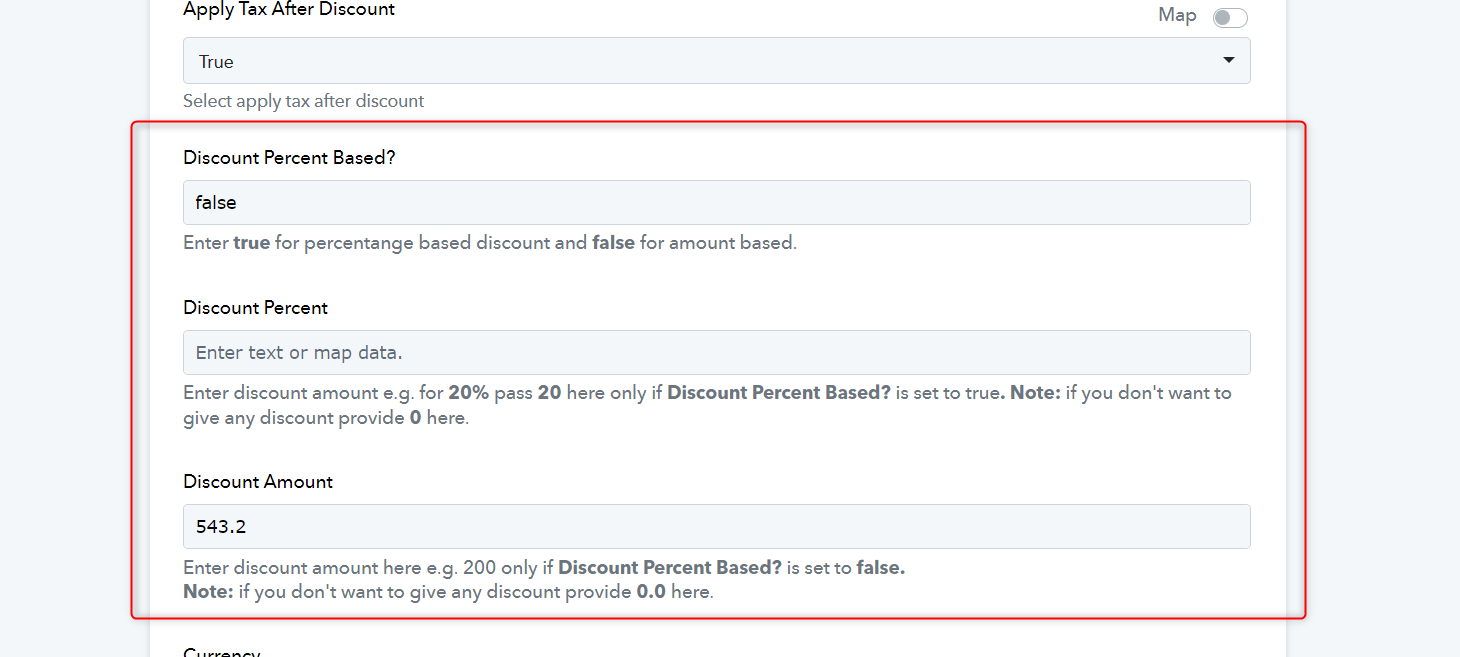Click bold '0.0' in Discount Amount hint
The height and width of the screenshot is (657, 1460).
click(651, 592)
